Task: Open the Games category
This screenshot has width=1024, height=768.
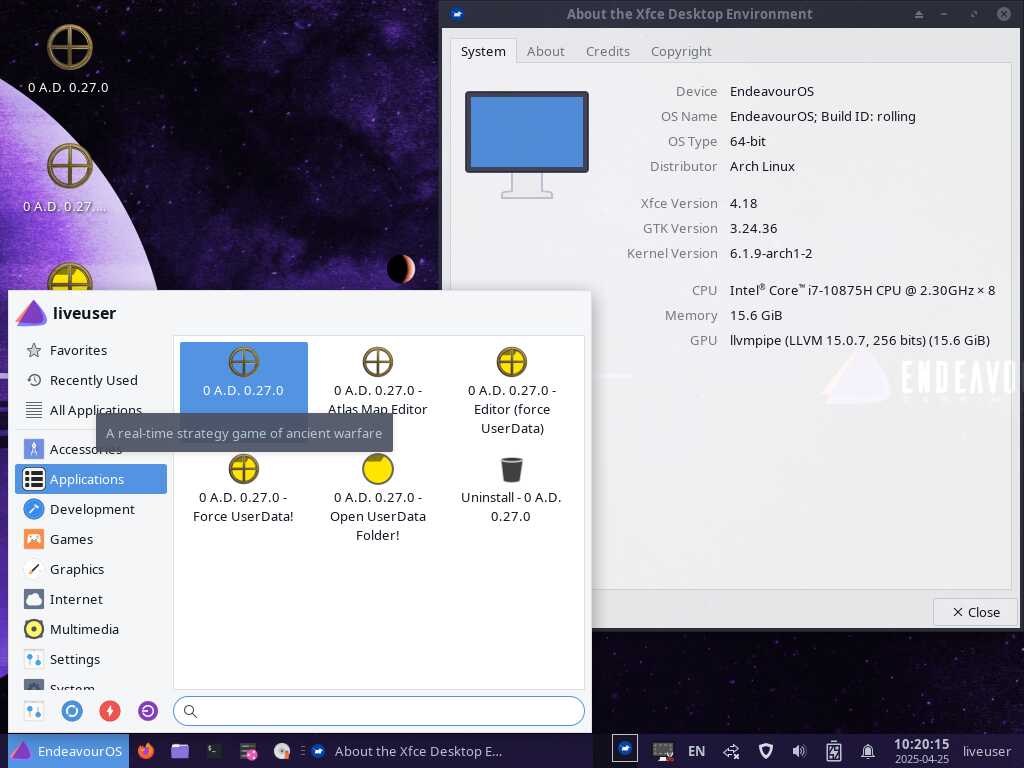Action: click(91, 539)
